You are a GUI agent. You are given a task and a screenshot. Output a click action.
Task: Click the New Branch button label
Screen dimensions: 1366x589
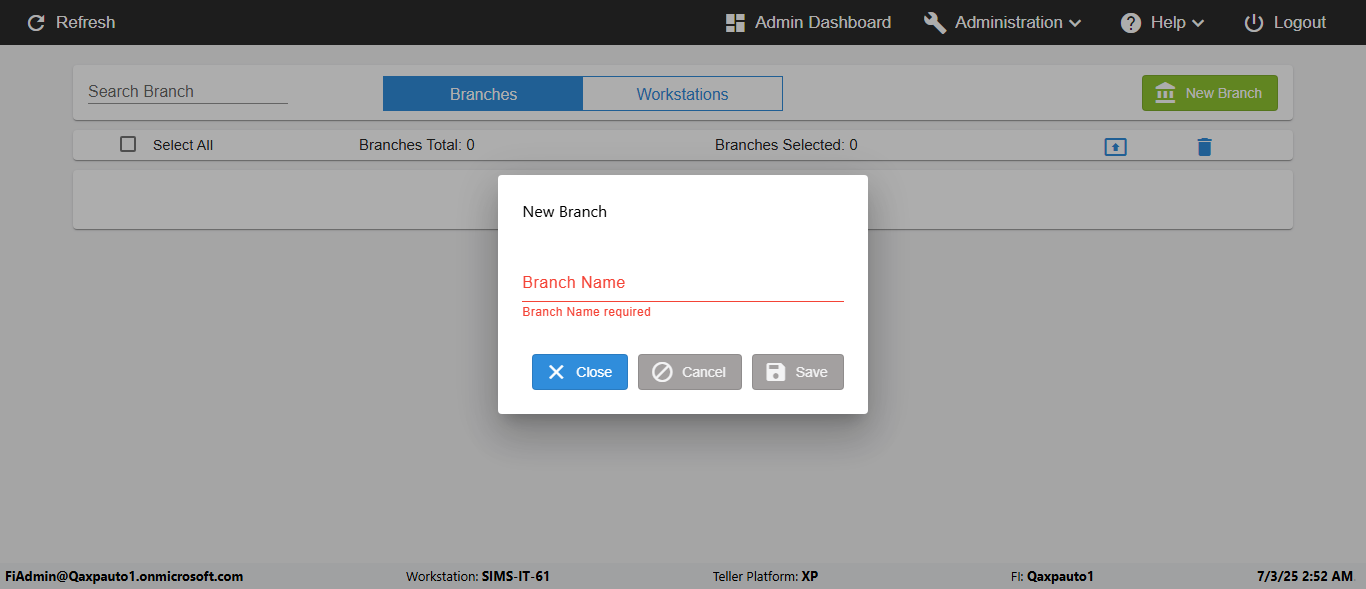click(x=1224, y=93)
